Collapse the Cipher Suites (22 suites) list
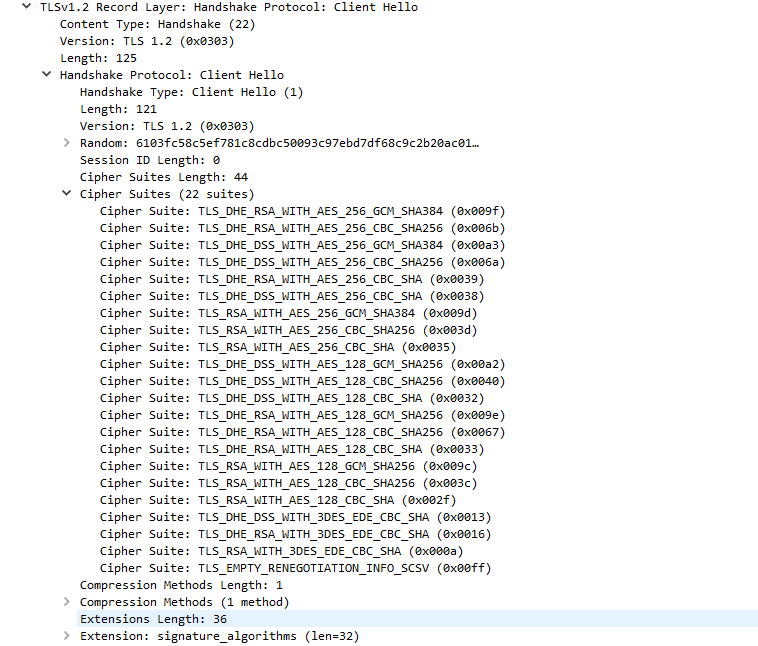 66,194
